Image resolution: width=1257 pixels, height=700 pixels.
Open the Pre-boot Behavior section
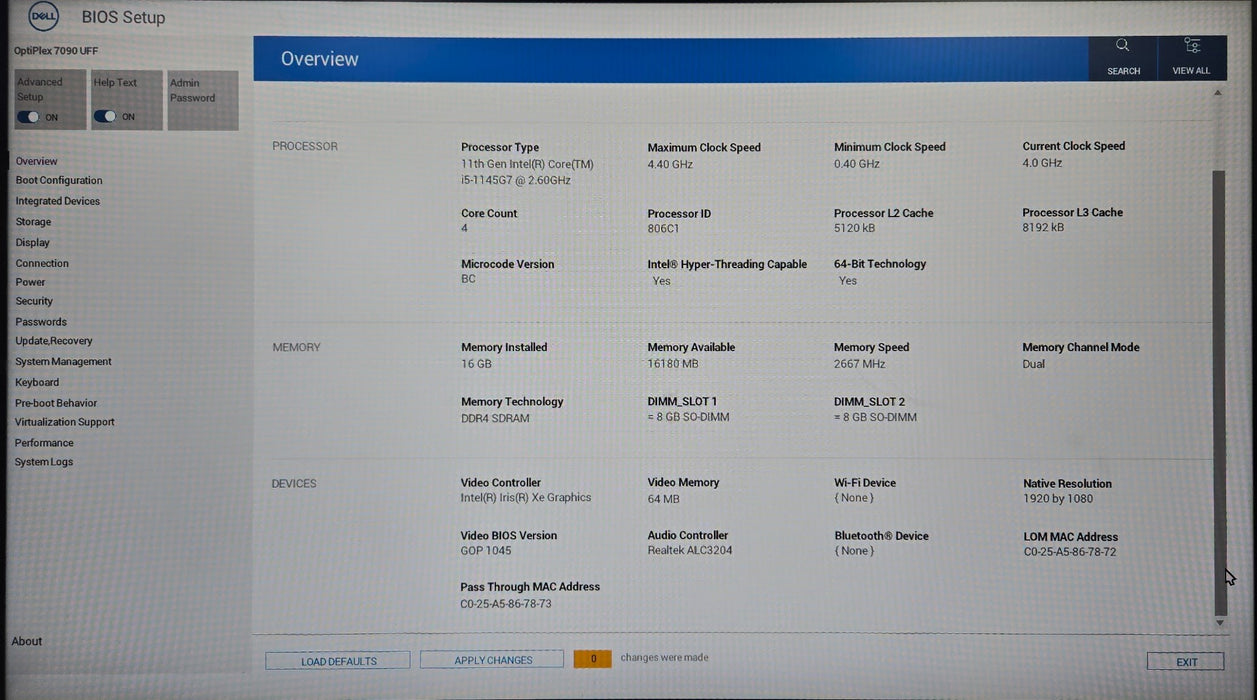coord(56,404)
